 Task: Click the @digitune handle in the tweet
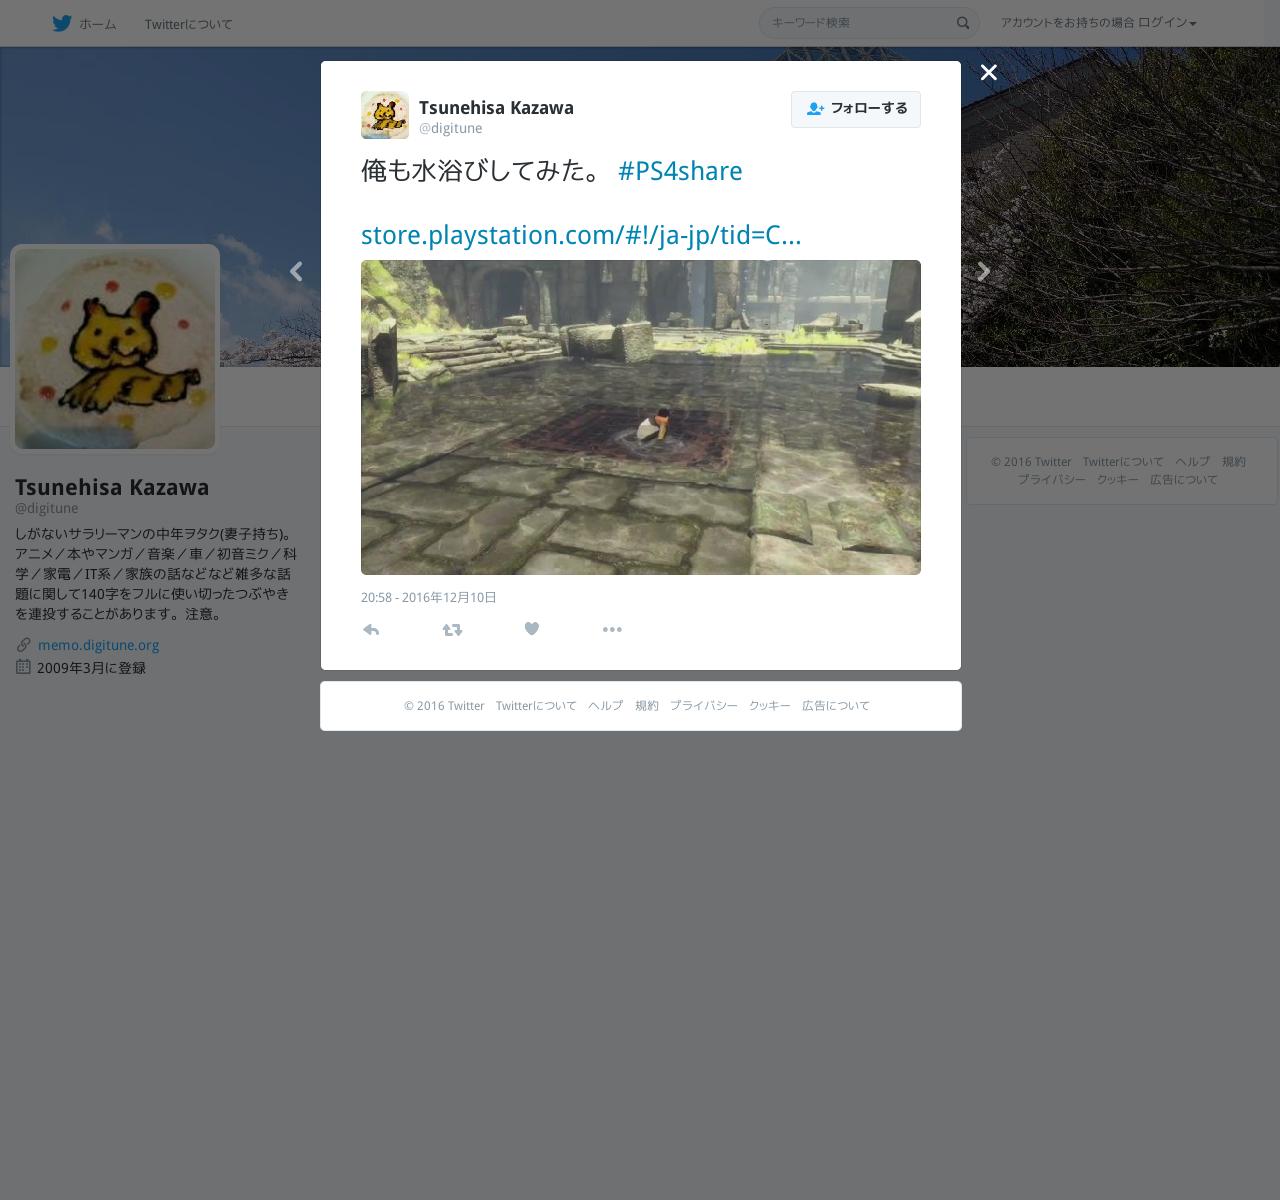click(450, 128)
